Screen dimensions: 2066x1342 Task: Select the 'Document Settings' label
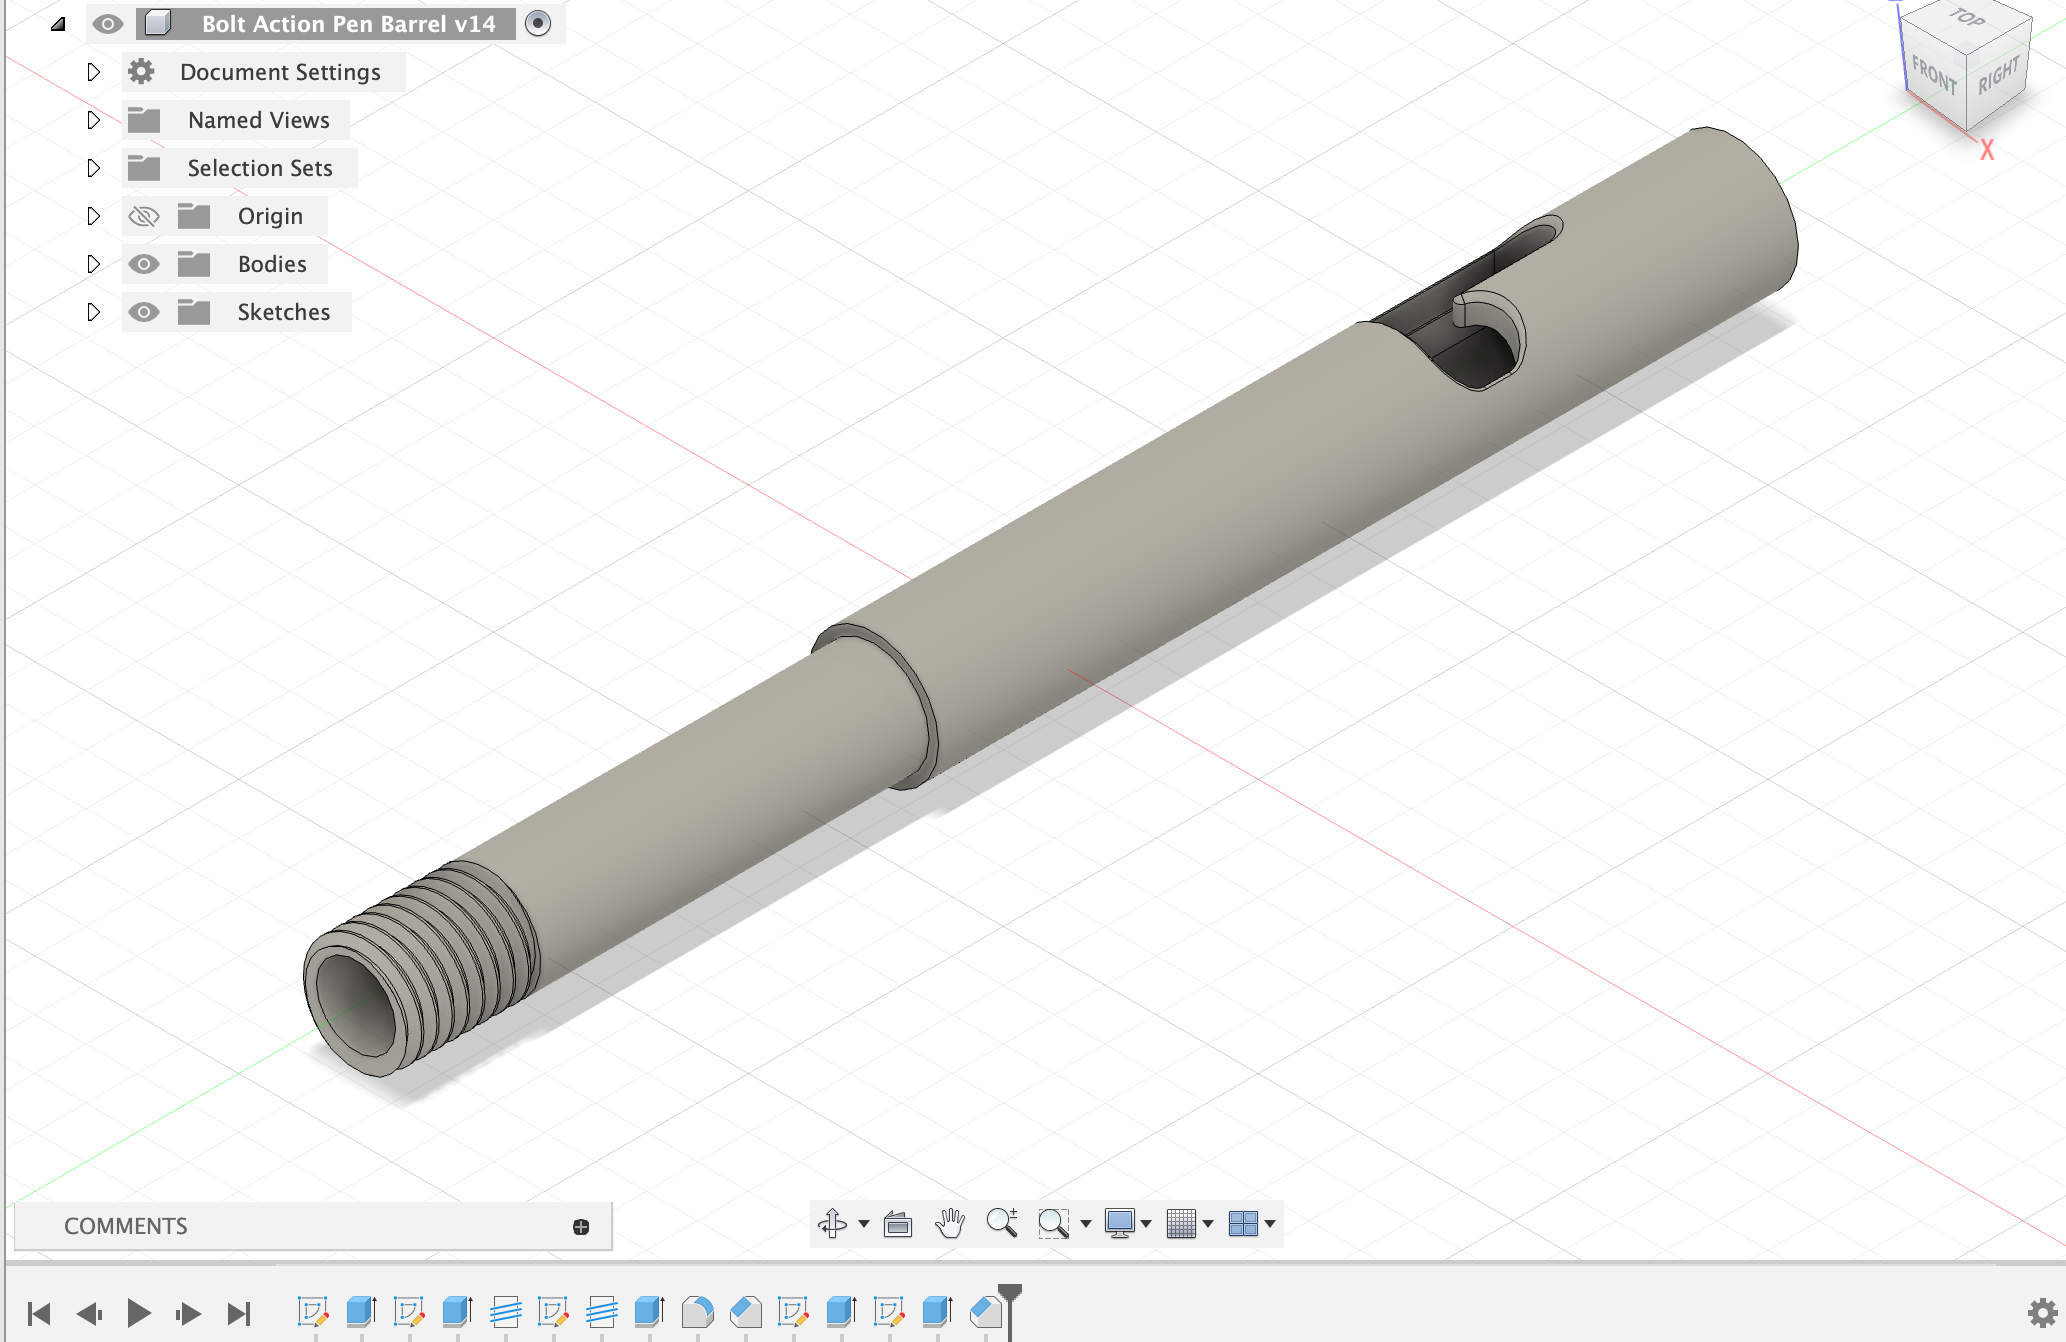click(280, 72)
